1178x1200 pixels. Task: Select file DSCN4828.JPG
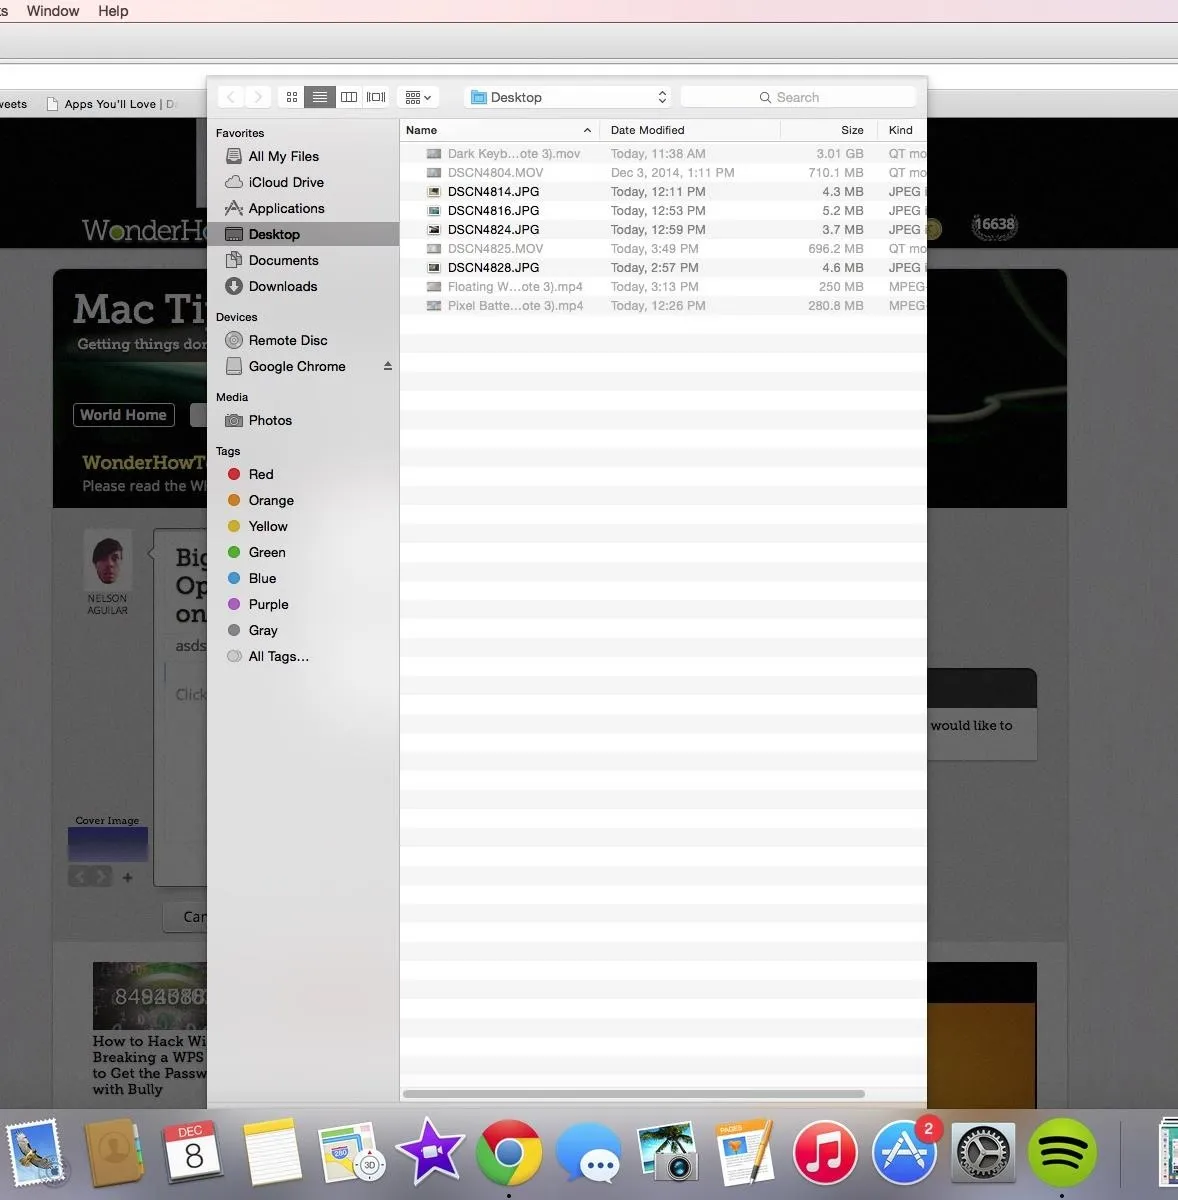(663, 268)
